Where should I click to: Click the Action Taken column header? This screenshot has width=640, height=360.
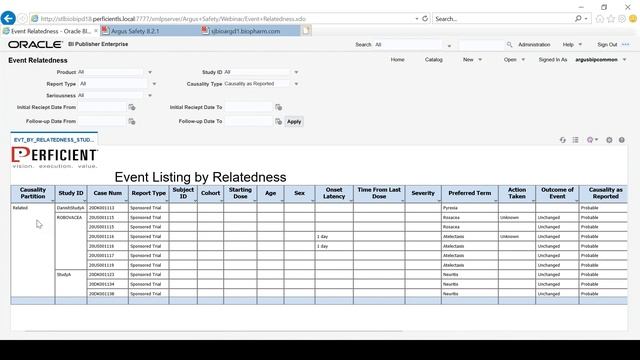coord(517,193)
